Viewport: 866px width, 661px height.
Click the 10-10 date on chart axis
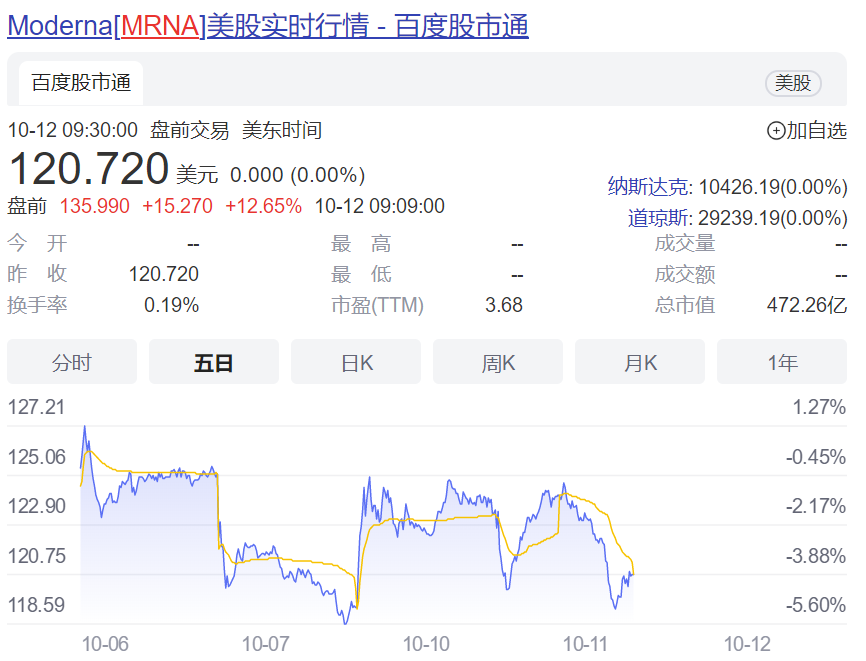pyautogui.click(x=427, y=643)
